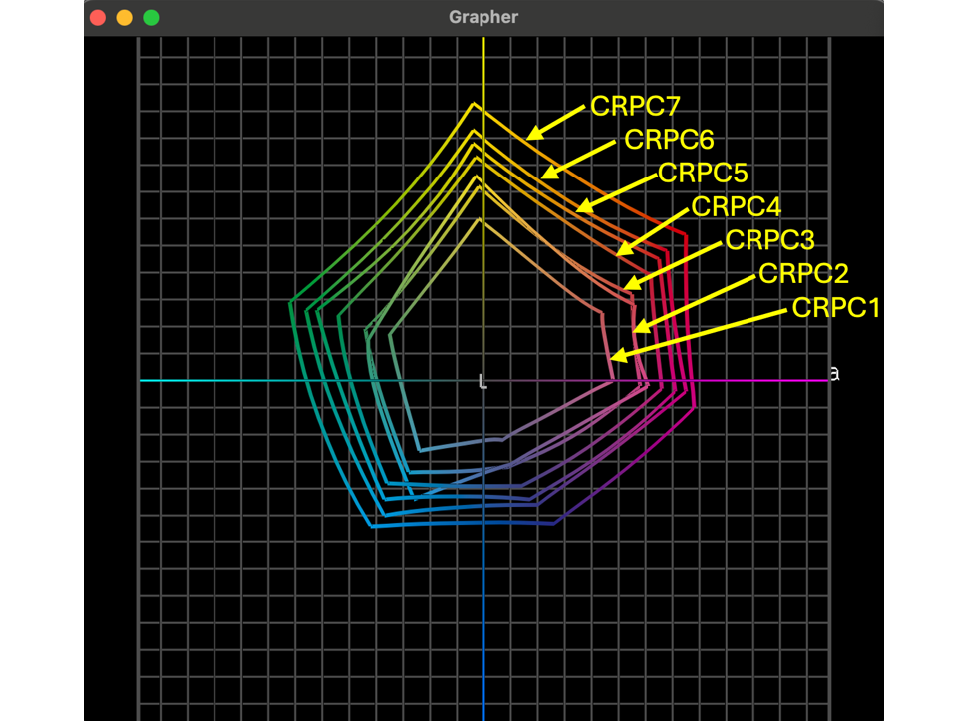Select the CRPC4 label
The image size is (959, 721).
click(736, 207)
